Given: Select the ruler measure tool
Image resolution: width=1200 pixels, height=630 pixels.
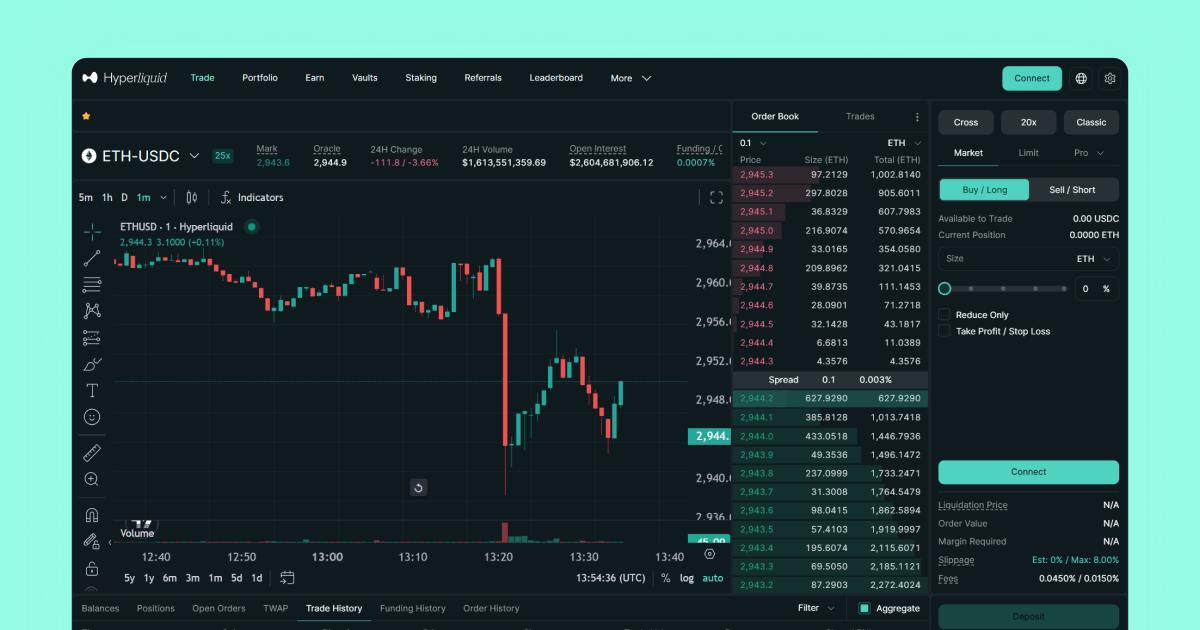Looking at the screenshot, I should coord(92,453).
